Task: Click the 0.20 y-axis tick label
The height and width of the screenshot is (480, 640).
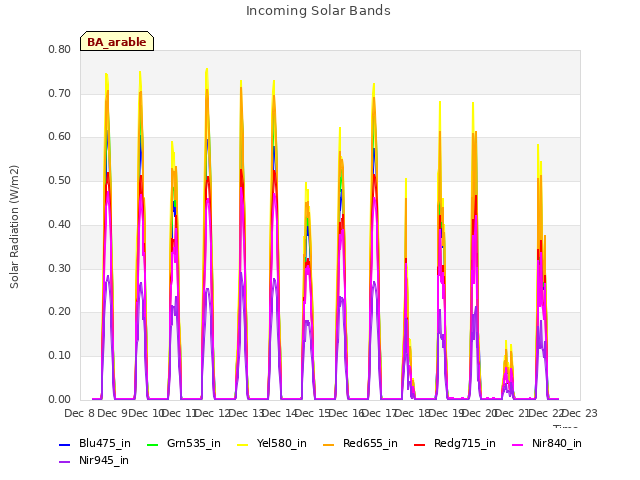Action: coord(60,312)
